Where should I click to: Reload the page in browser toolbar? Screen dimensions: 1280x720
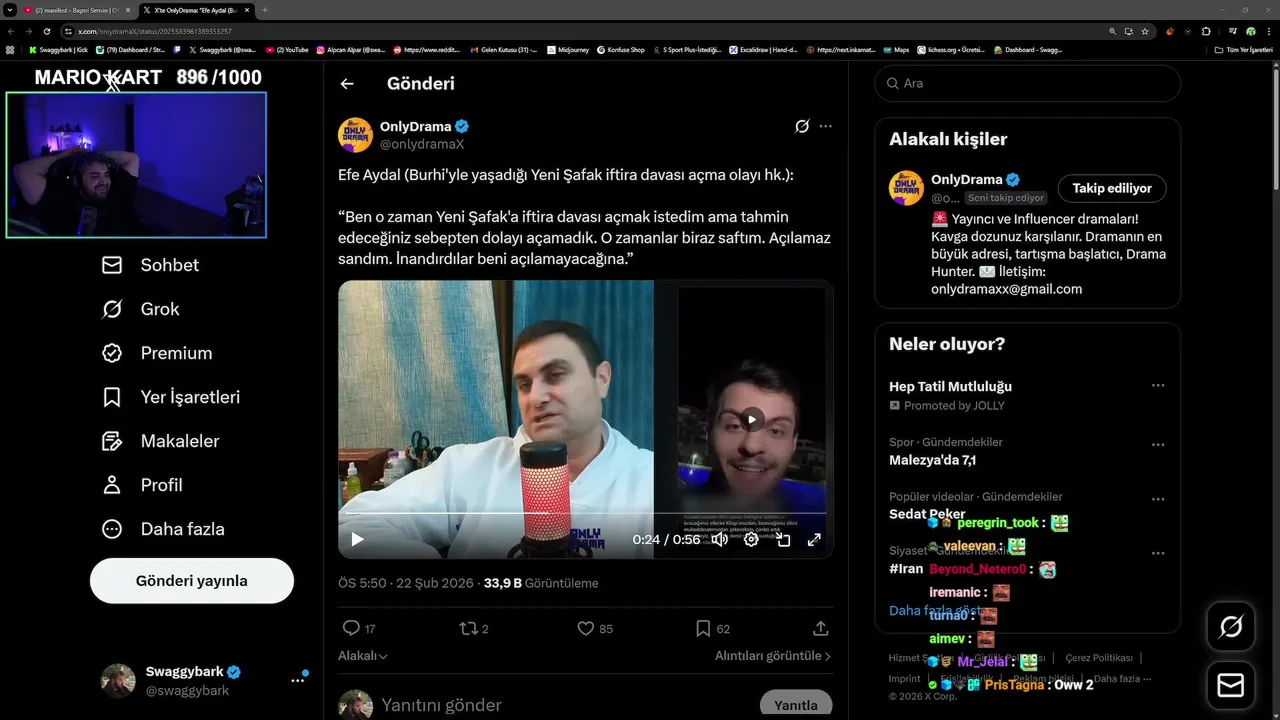(x=46, y=31)
